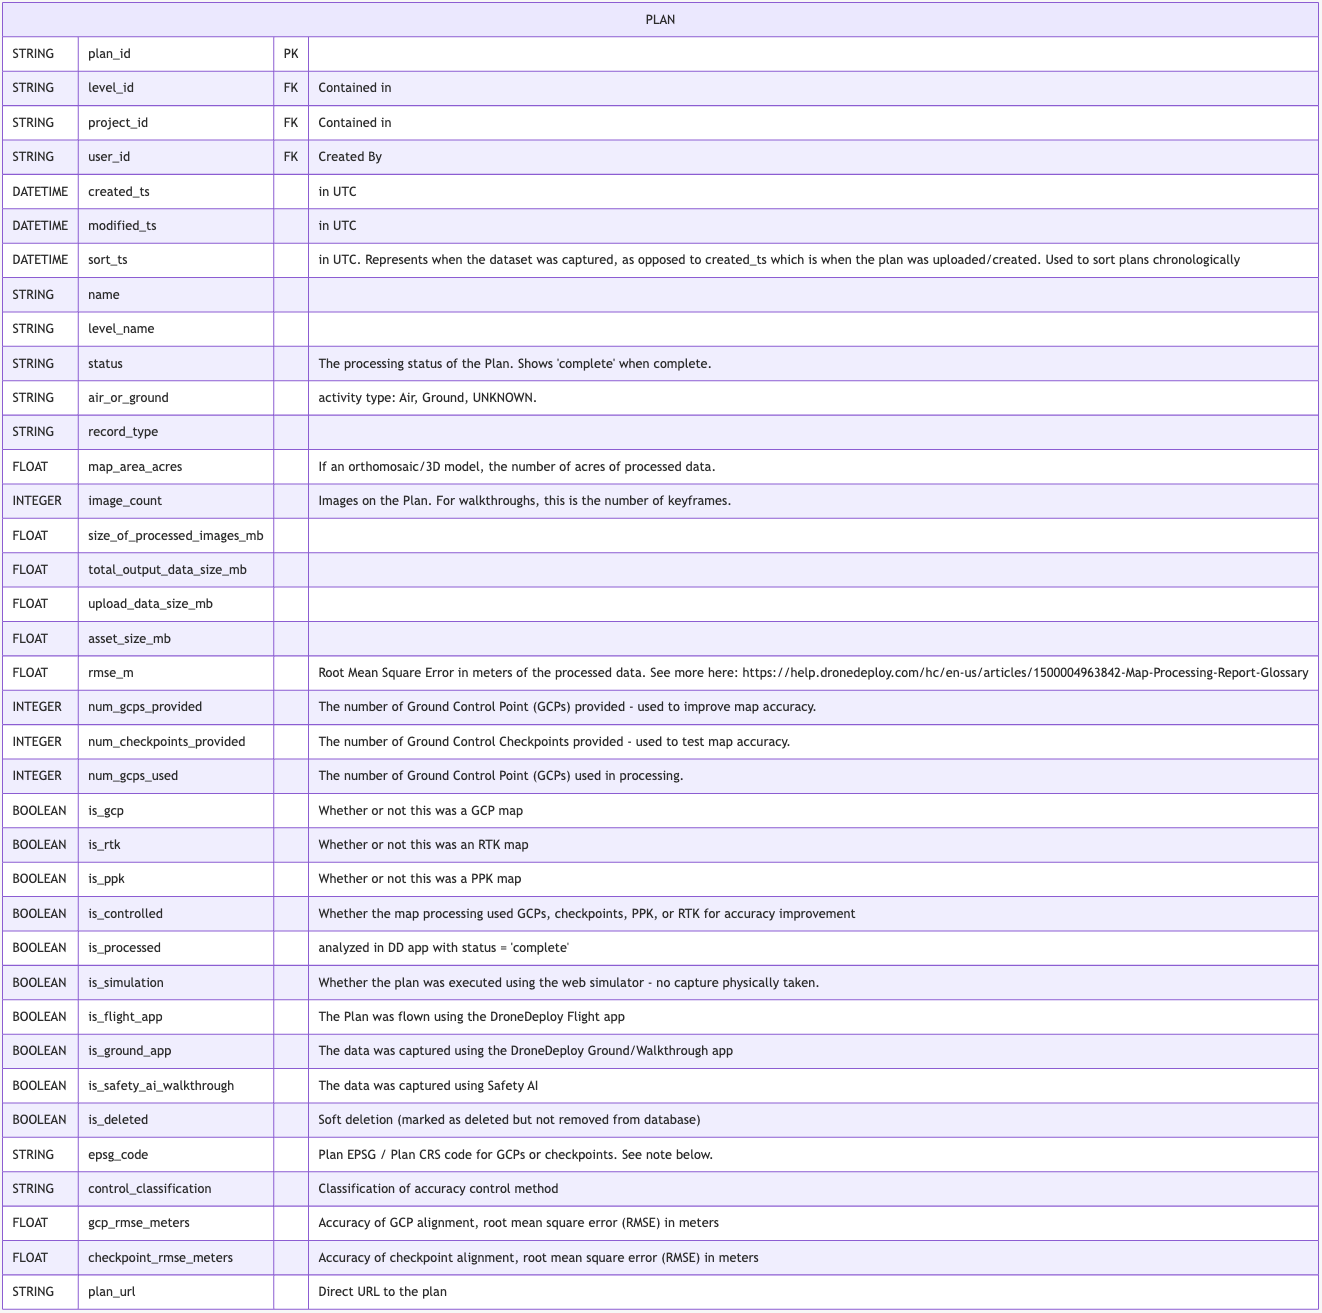Screen dimensions: 1322x1313
Task: Click the image_count description text
Action: tap(524, 501)
